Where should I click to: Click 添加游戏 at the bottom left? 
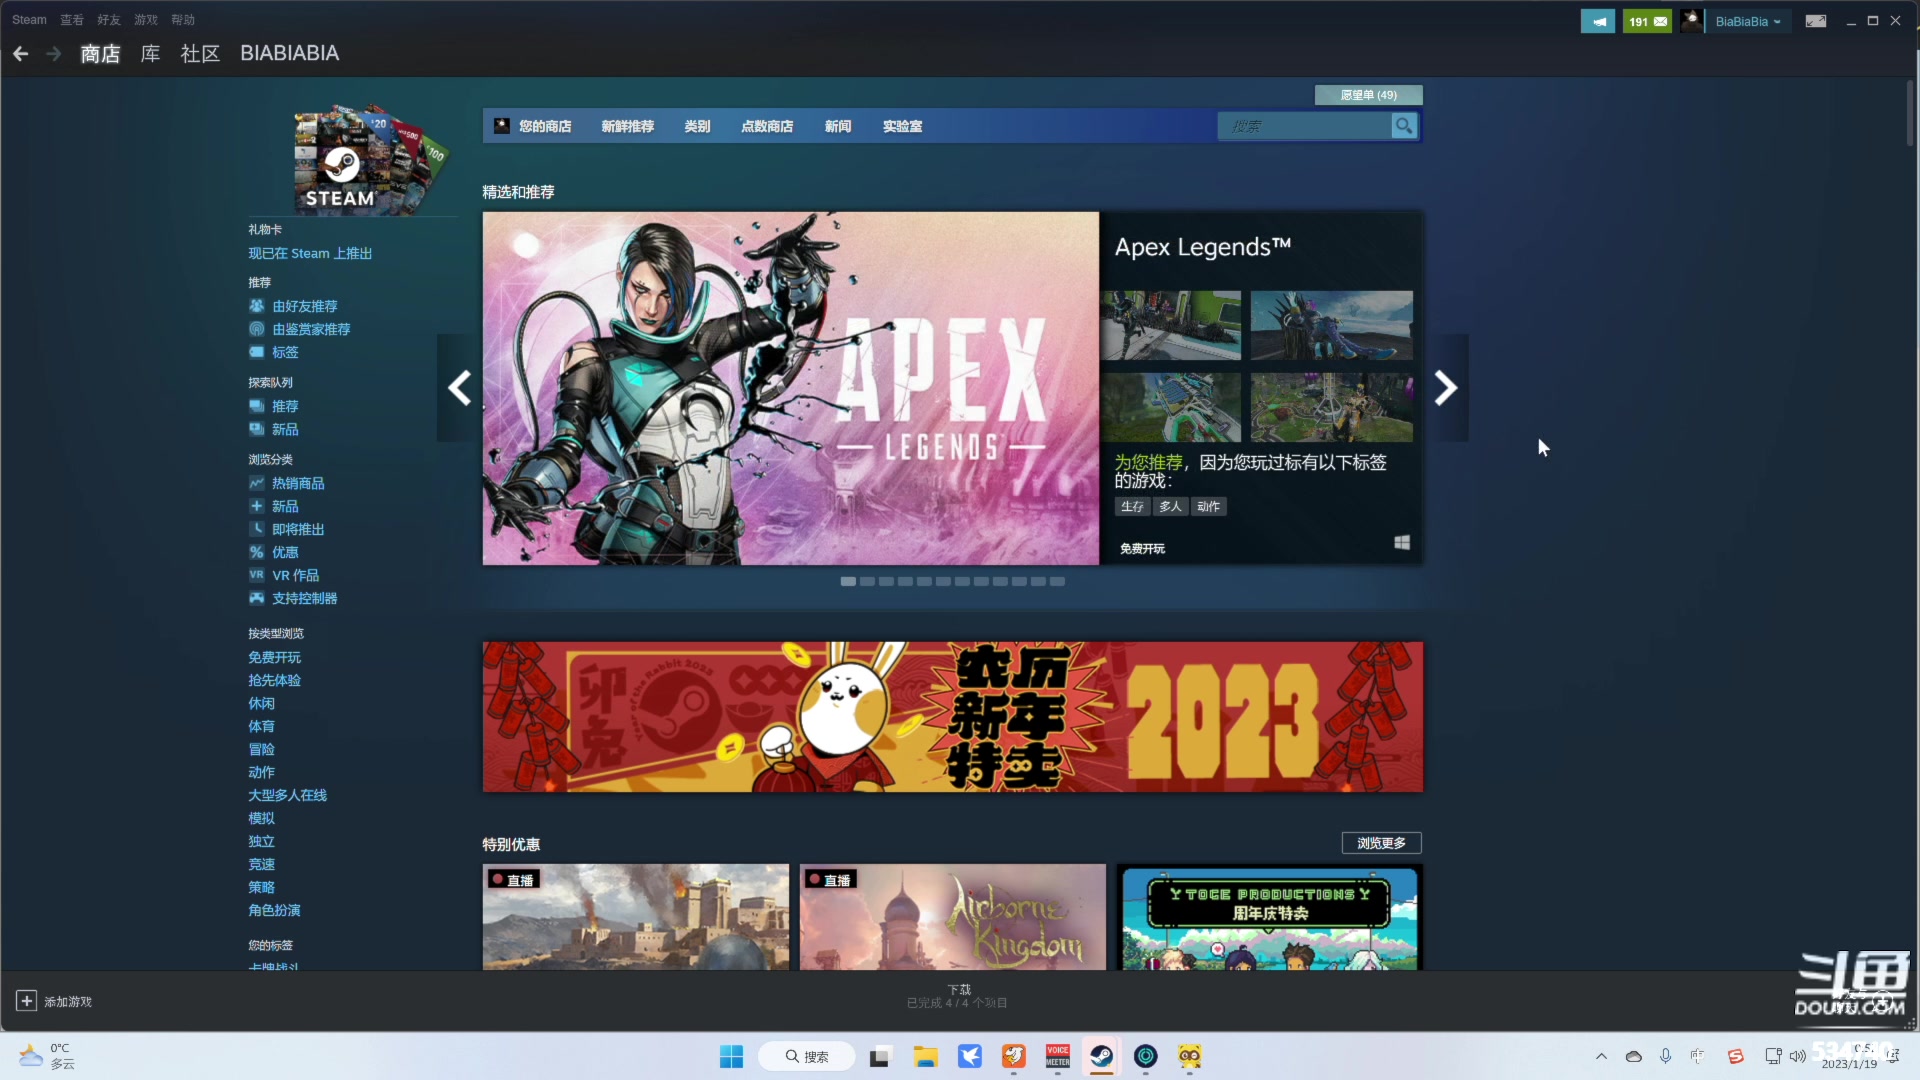point(68,1002)
